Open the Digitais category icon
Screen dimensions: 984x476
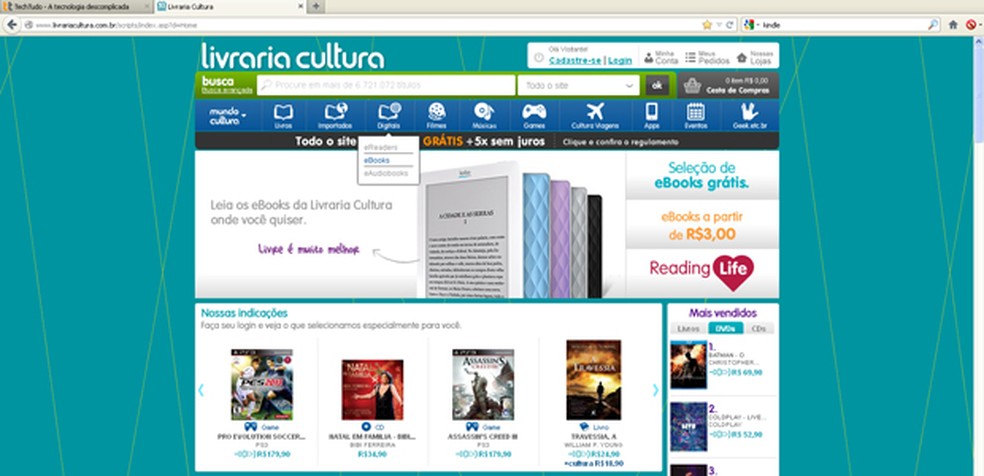tap(389, 112)
